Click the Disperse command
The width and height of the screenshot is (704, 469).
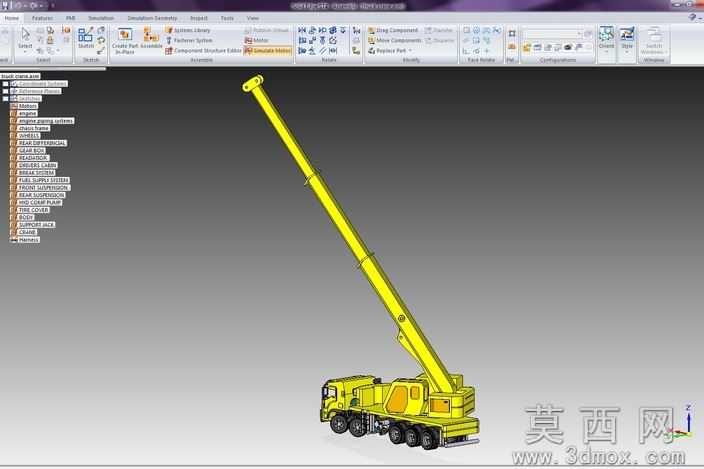439,40
